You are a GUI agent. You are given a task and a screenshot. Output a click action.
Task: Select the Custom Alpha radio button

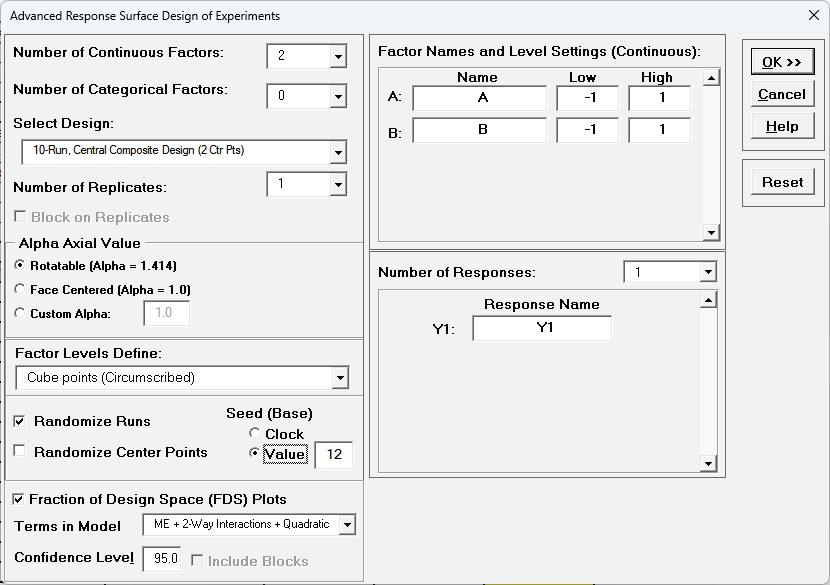[21, 314]
